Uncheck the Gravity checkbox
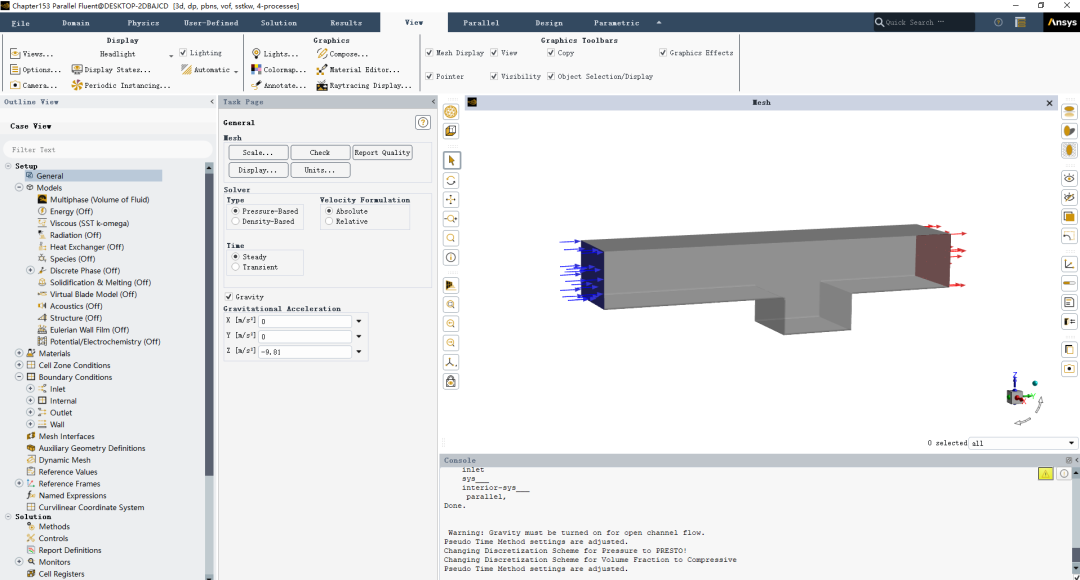This screenshot has height=580, width=1080. (229, 297)
